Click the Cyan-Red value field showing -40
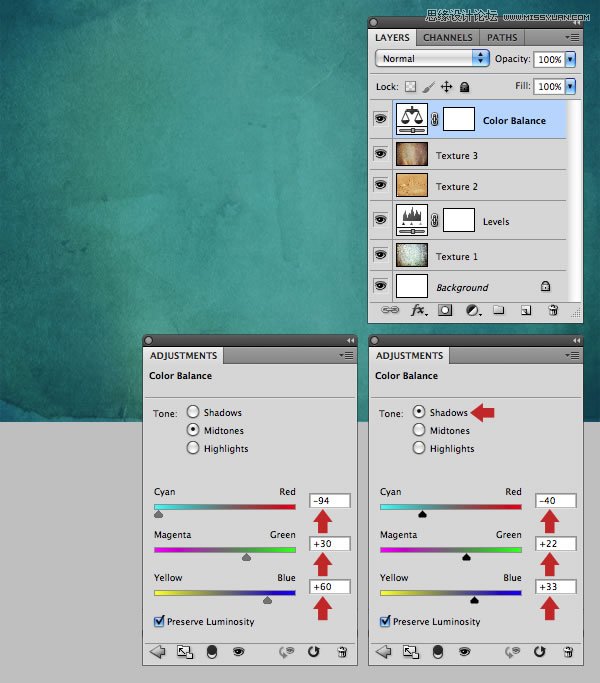Viewport: 600px width, 683px height. point(555,500)
